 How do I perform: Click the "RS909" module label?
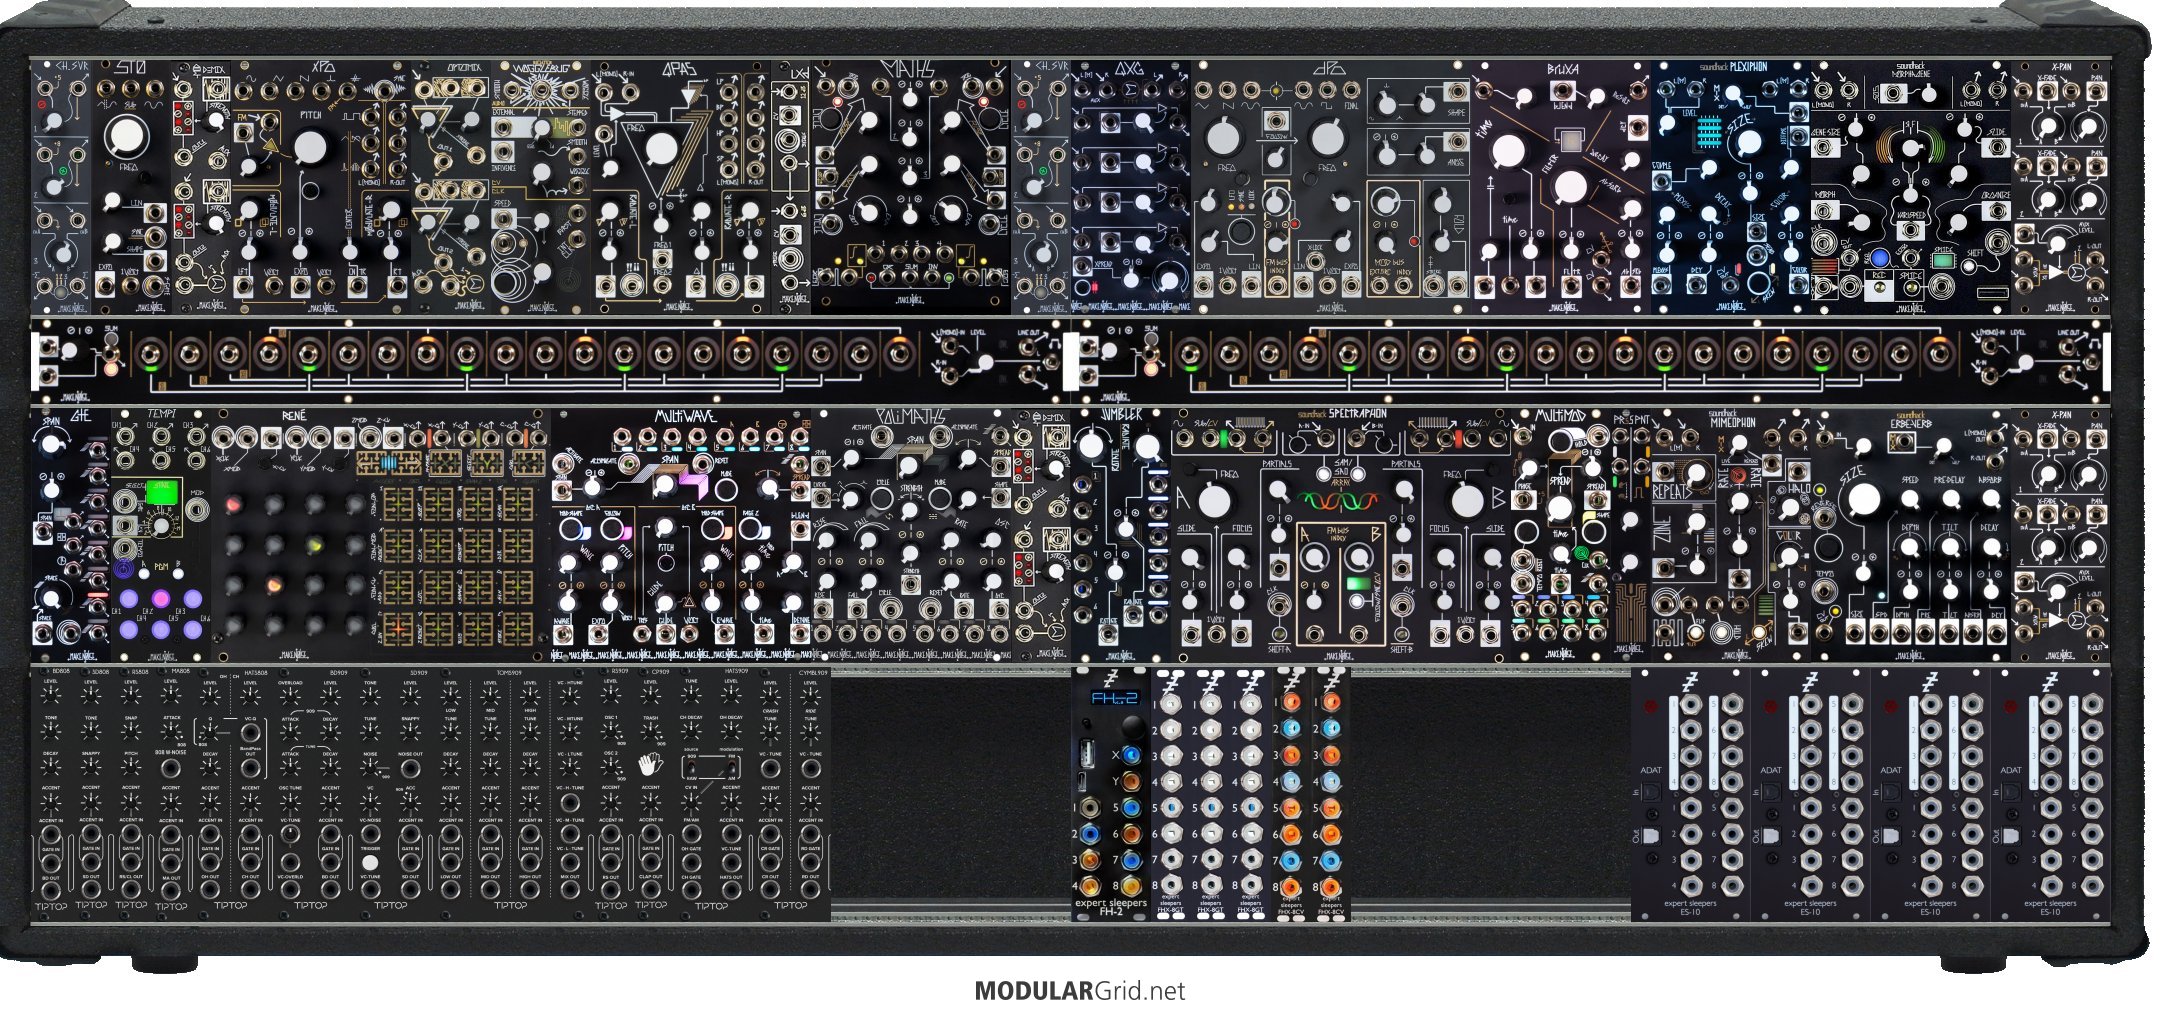point(620,672)
